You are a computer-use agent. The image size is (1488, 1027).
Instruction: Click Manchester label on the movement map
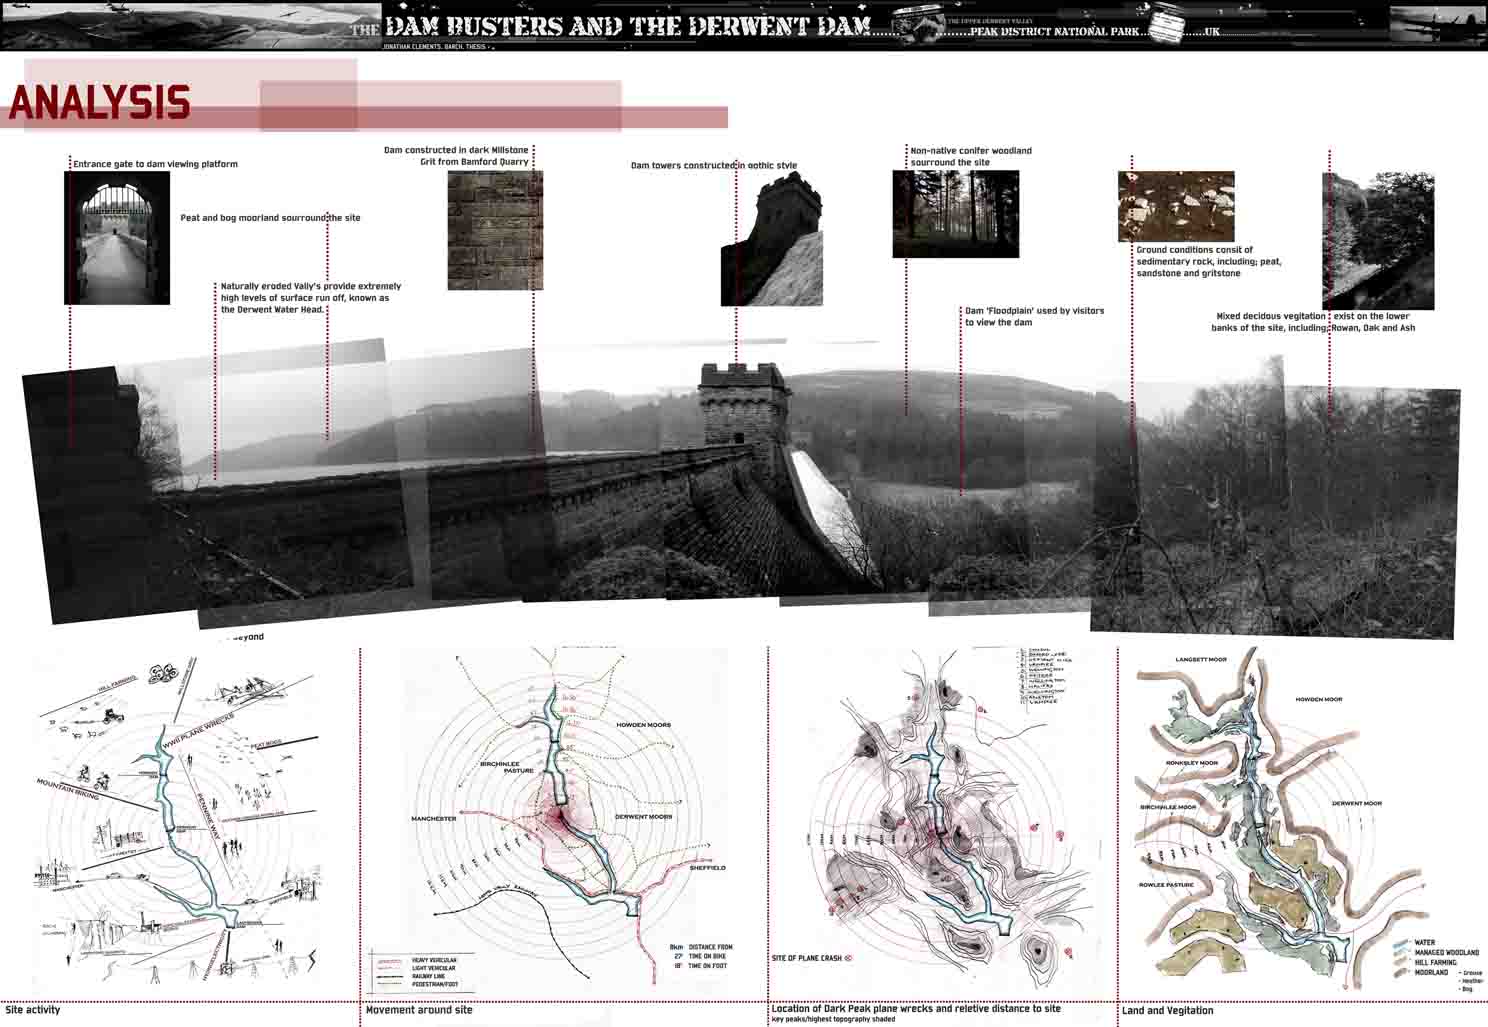point(433,818)
